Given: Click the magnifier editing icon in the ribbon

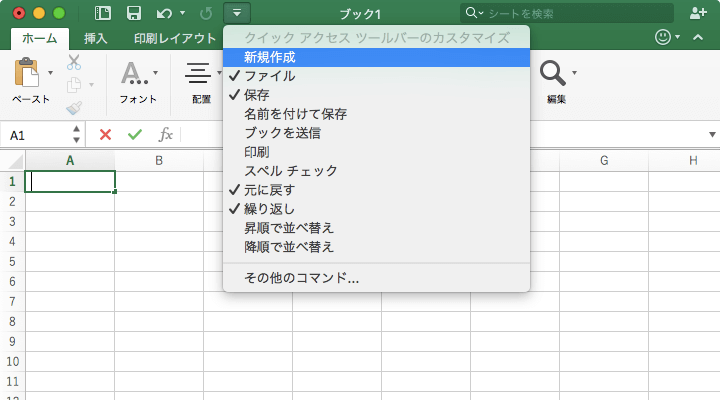Looking at the screenshot, I should pos(551,72).
